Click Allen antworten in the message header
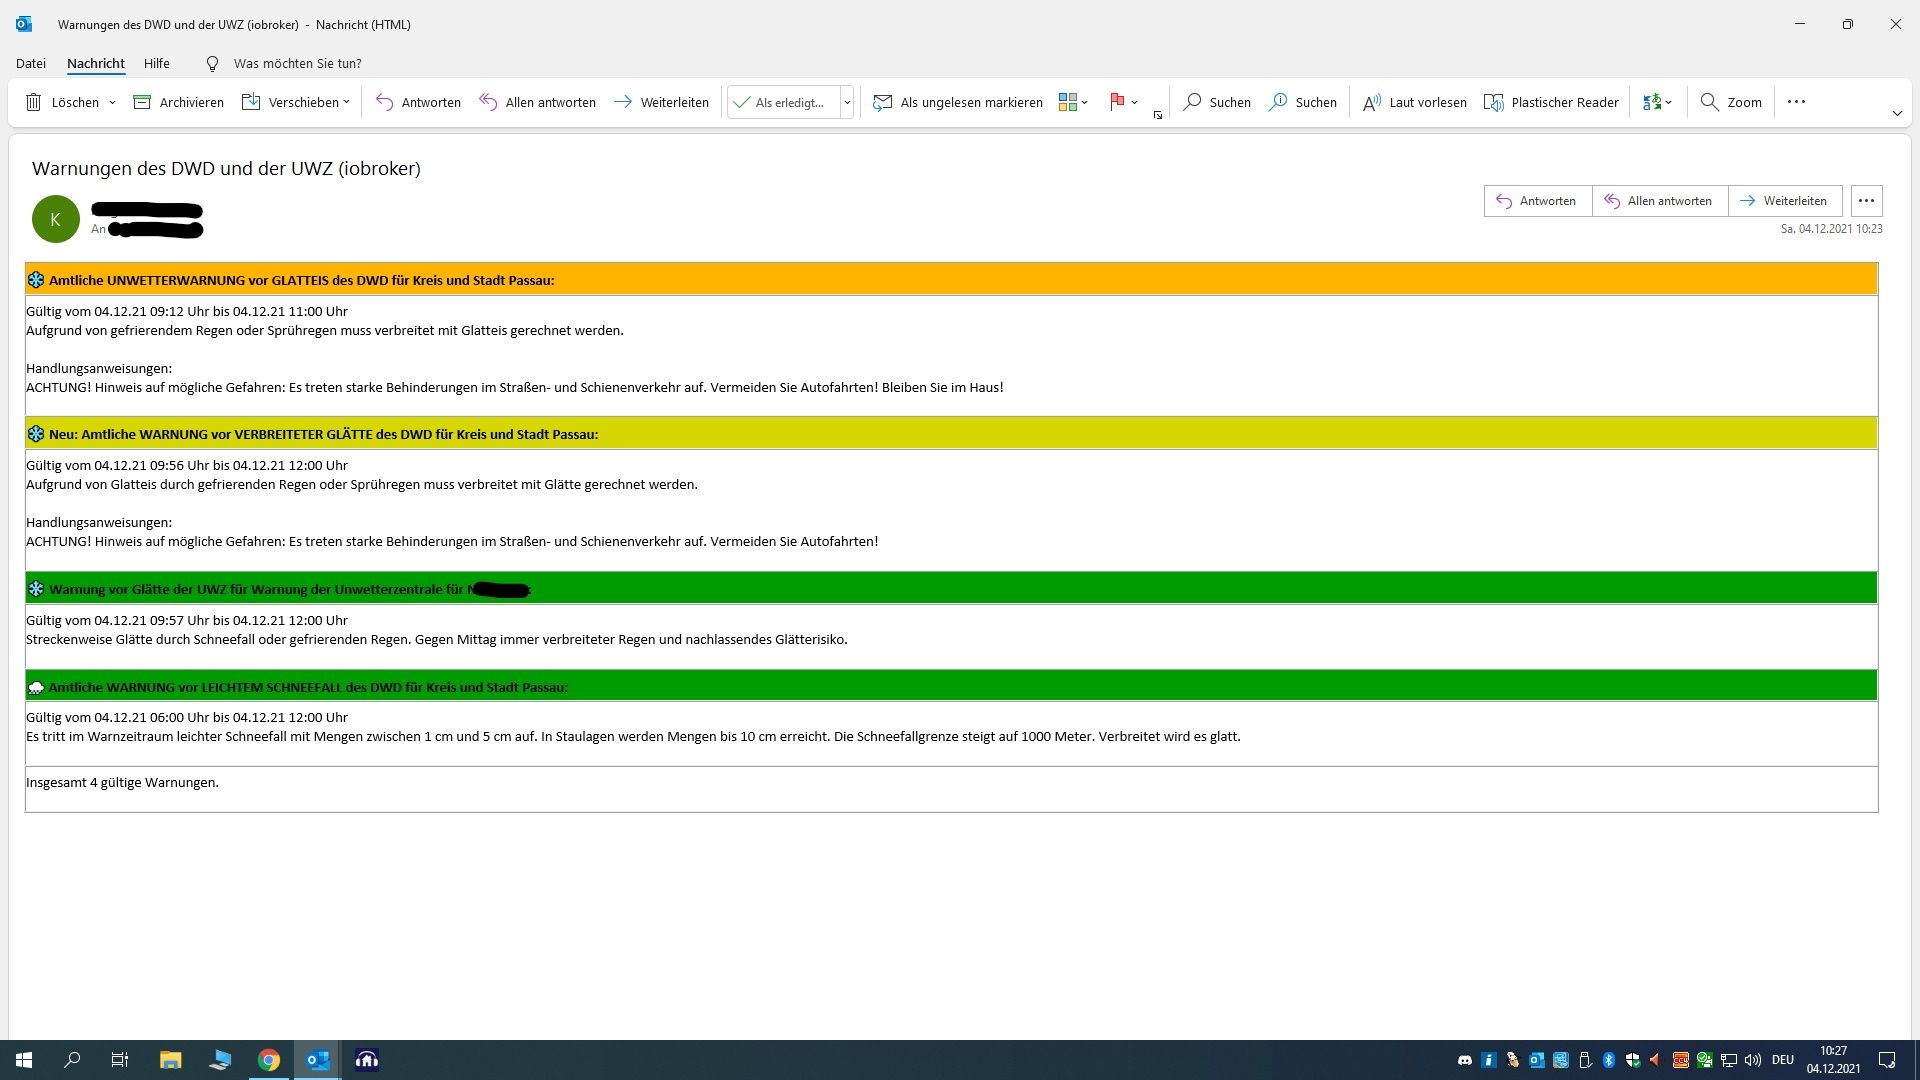The image size is (1920, 1080). click(1660, 201)
